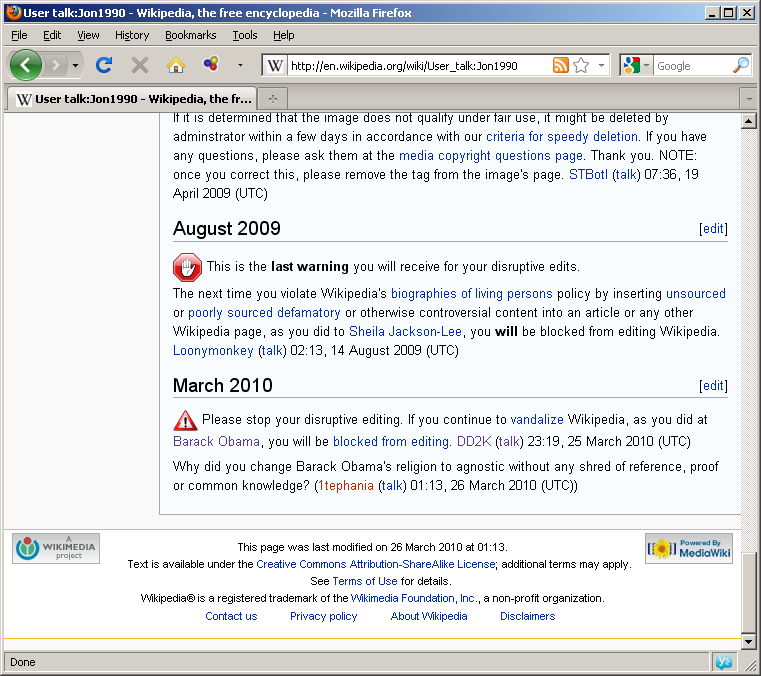Open the poorly sourced defamatory link
The height and width of the screenshot is (676, 761).
[264, 313]
